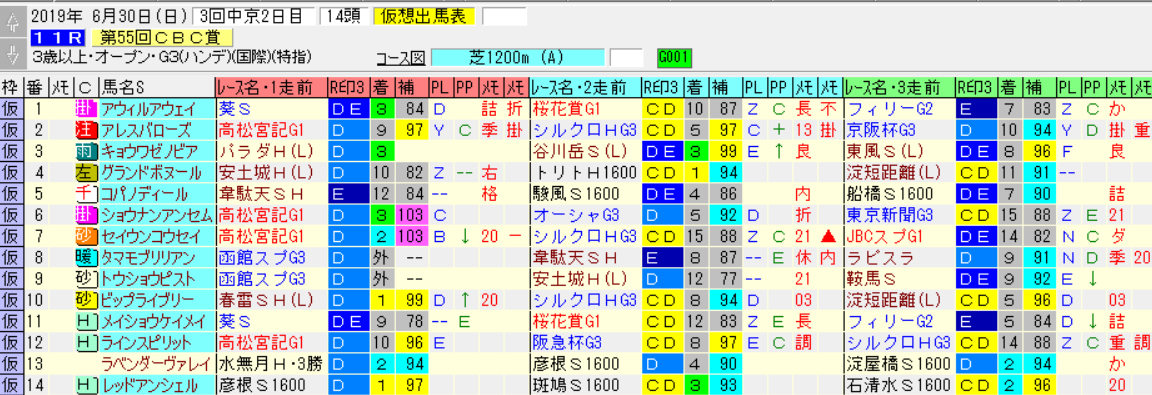Go to next race with down arrow

(12, 54)
